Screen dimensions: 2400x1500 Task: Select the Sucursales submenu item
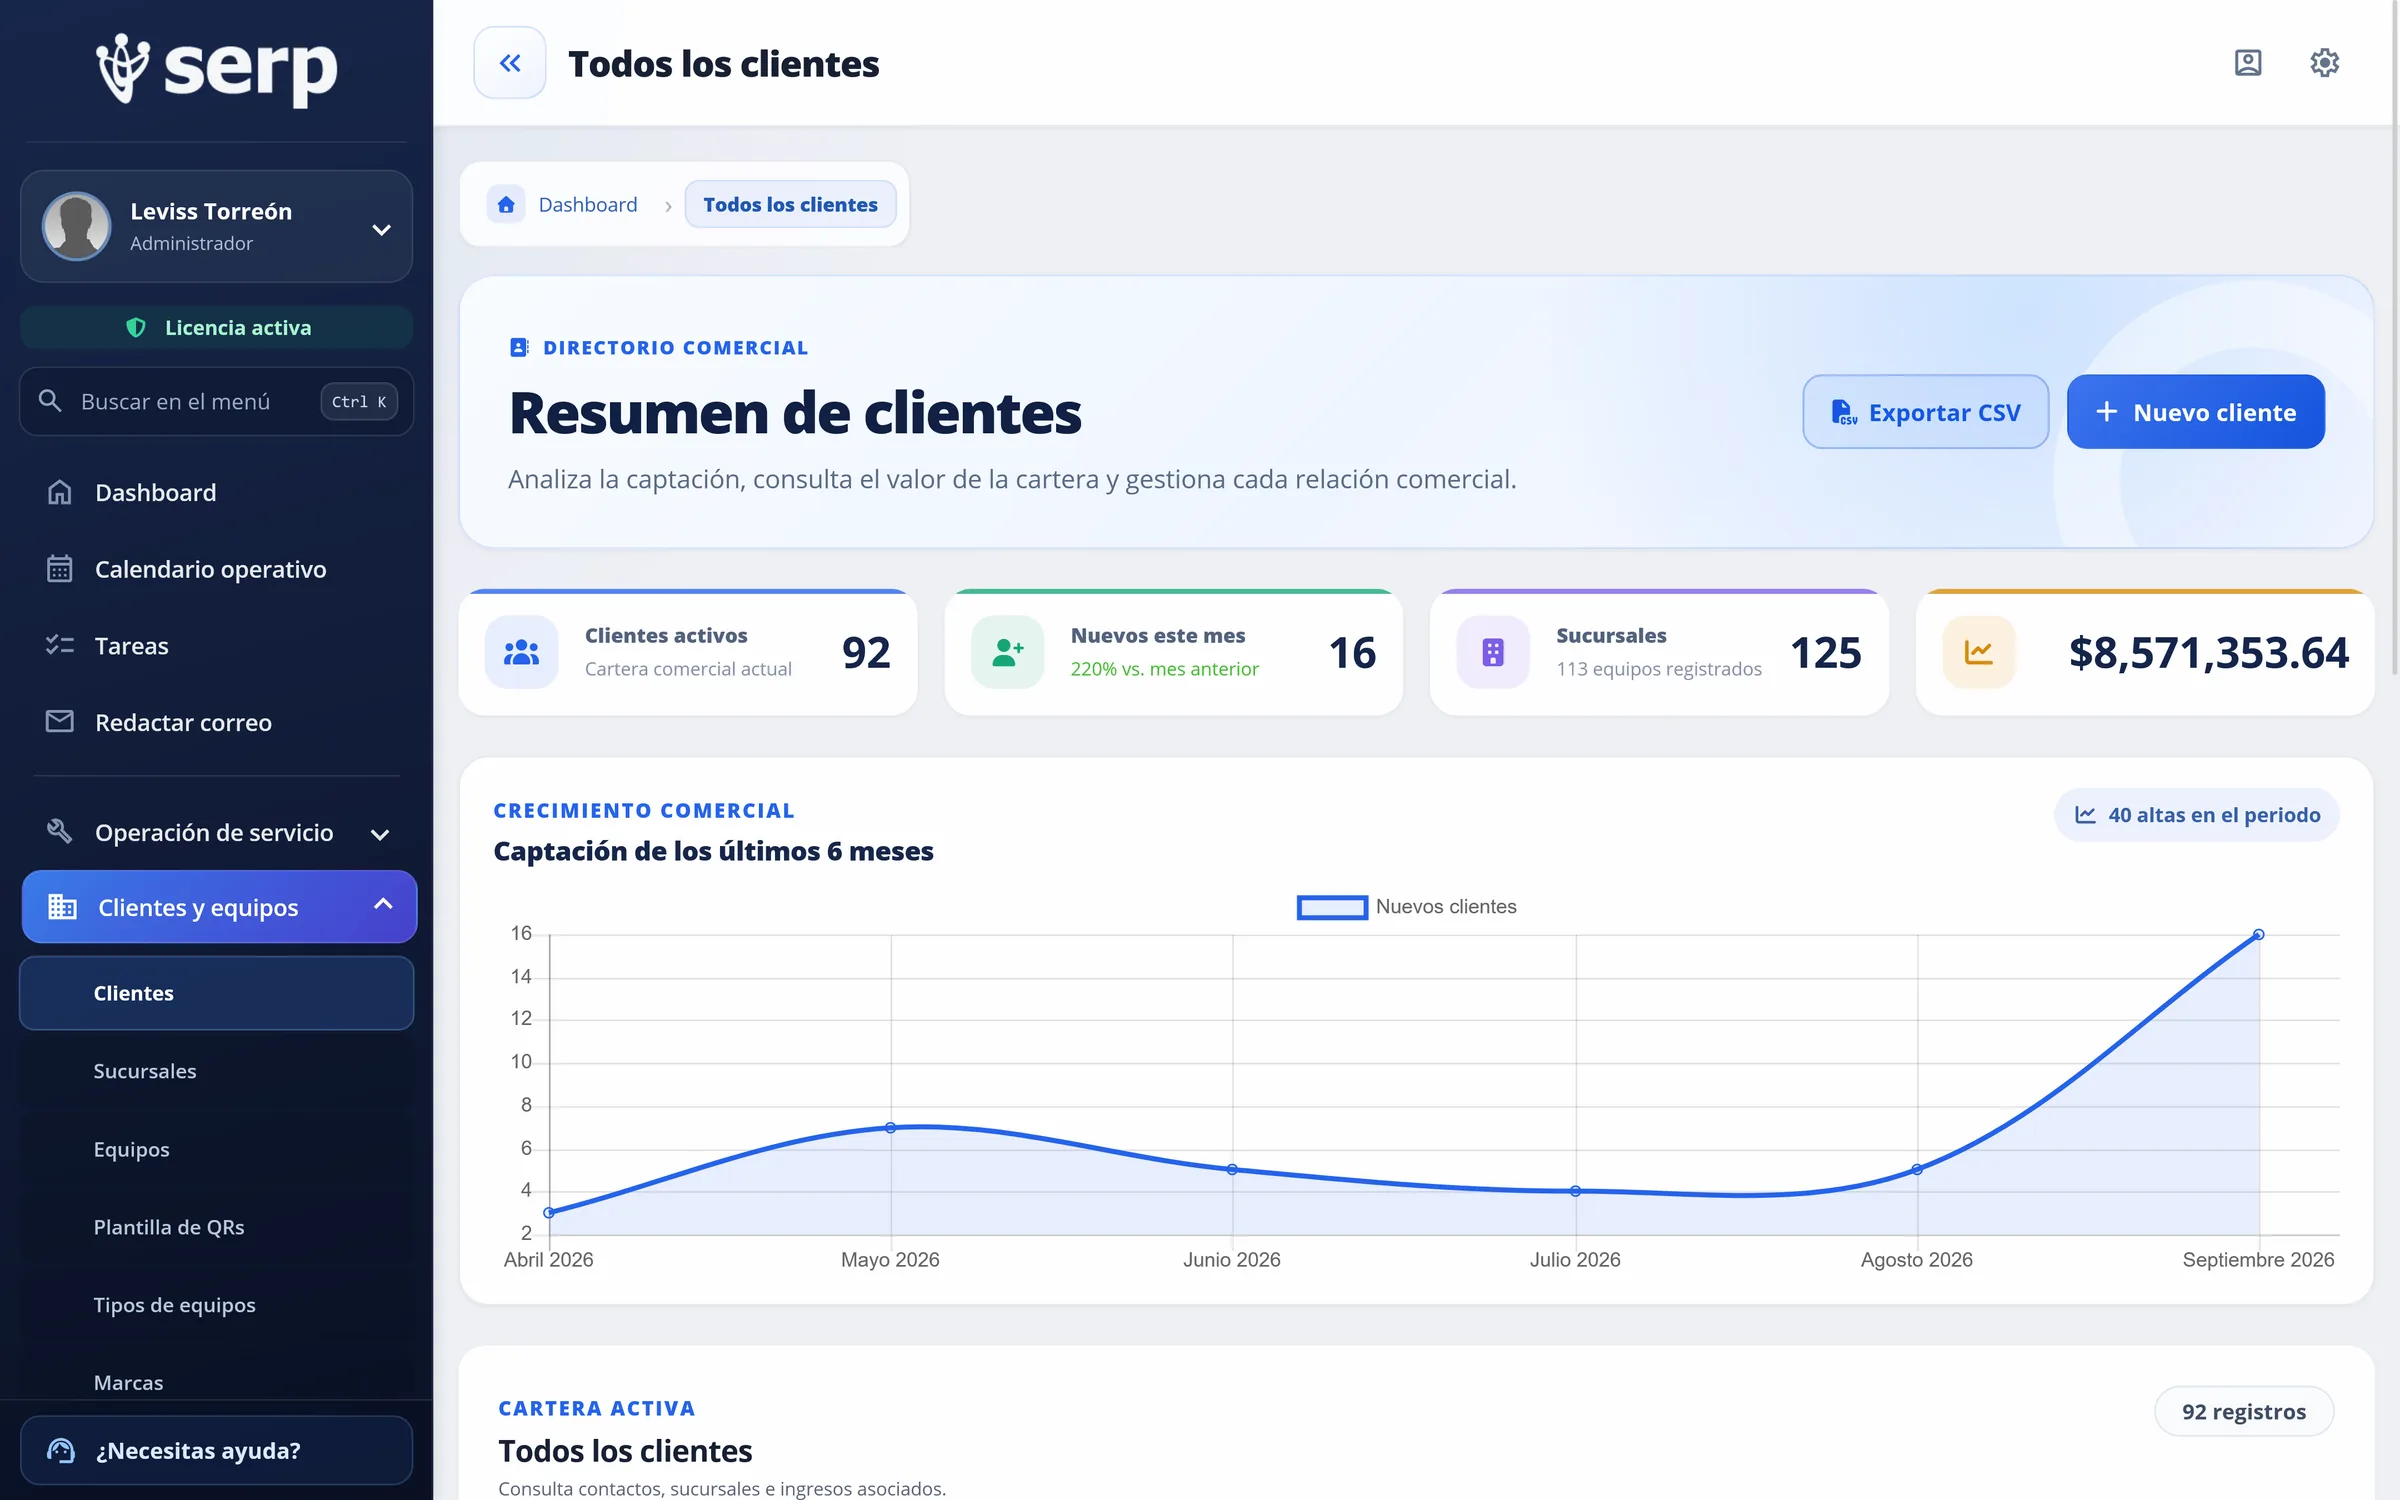(x=217, y=1071)
